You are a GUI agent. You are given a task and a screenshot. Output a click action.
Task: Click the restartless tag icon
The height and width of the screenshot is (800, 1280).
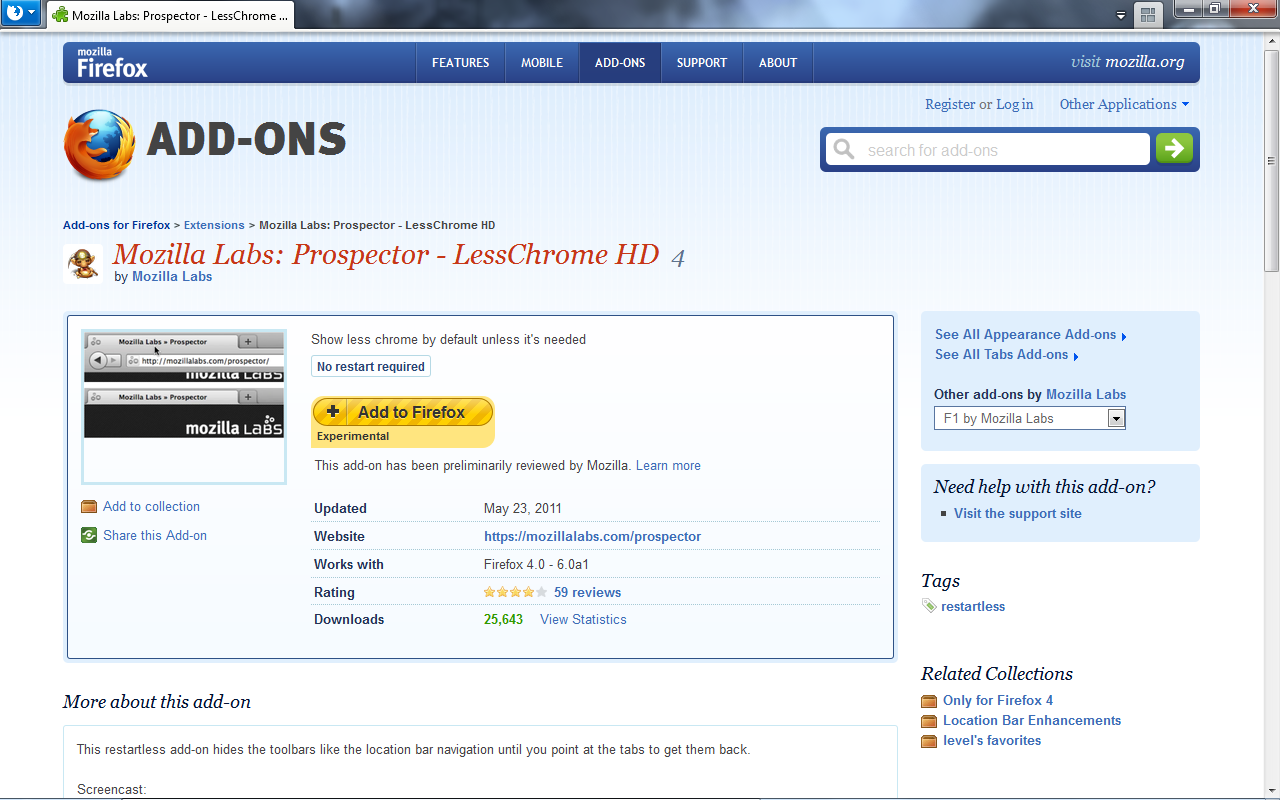tap(929, 606)
